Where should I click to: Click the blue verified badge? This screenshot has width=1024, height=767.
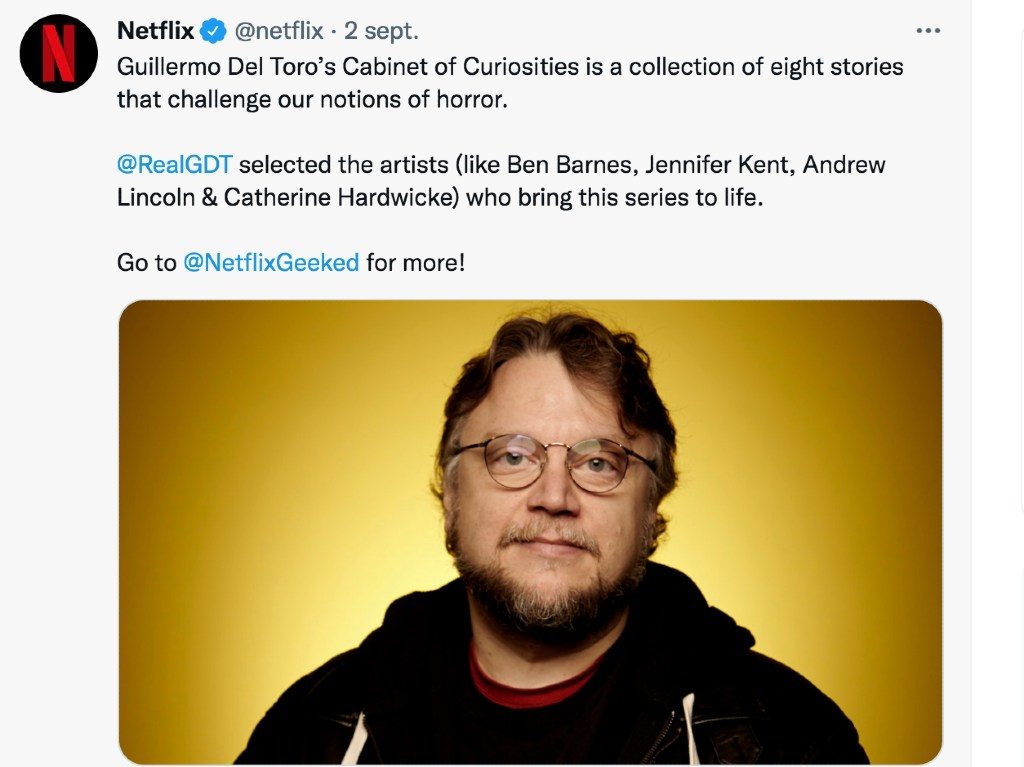click(213, 31)
